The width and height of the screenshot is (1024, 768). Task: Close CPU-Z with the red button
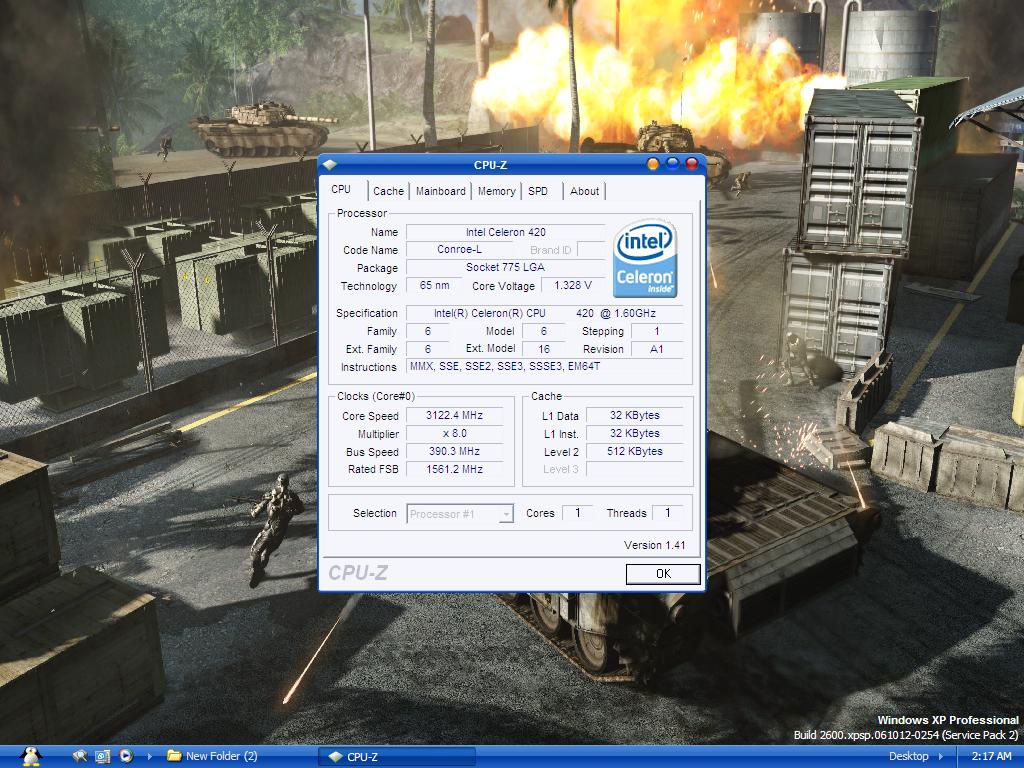692,164
